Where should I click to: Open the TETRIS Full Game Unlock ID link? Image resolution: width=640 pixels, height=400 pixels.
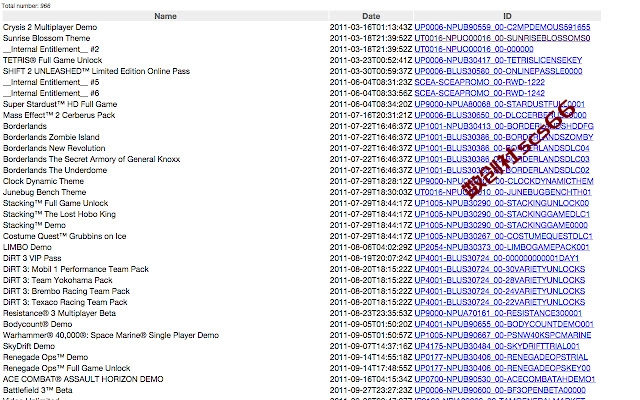coord(498,60)
